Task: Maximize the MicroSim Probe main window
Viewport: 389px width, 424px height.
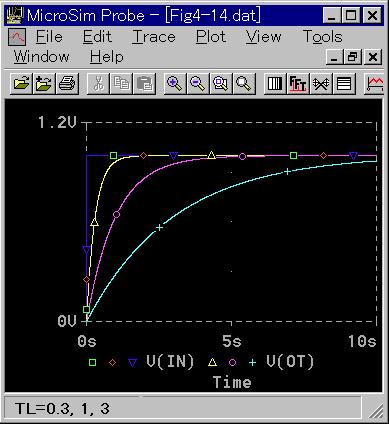Action: click(351, 15)
